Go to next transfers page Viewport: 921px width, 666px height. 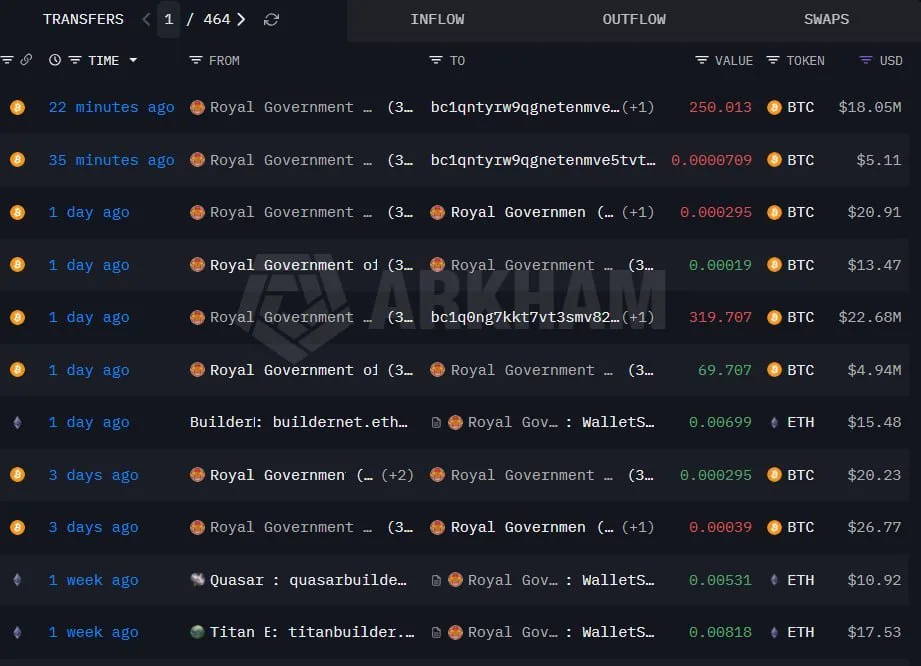(x=241, y=19)
